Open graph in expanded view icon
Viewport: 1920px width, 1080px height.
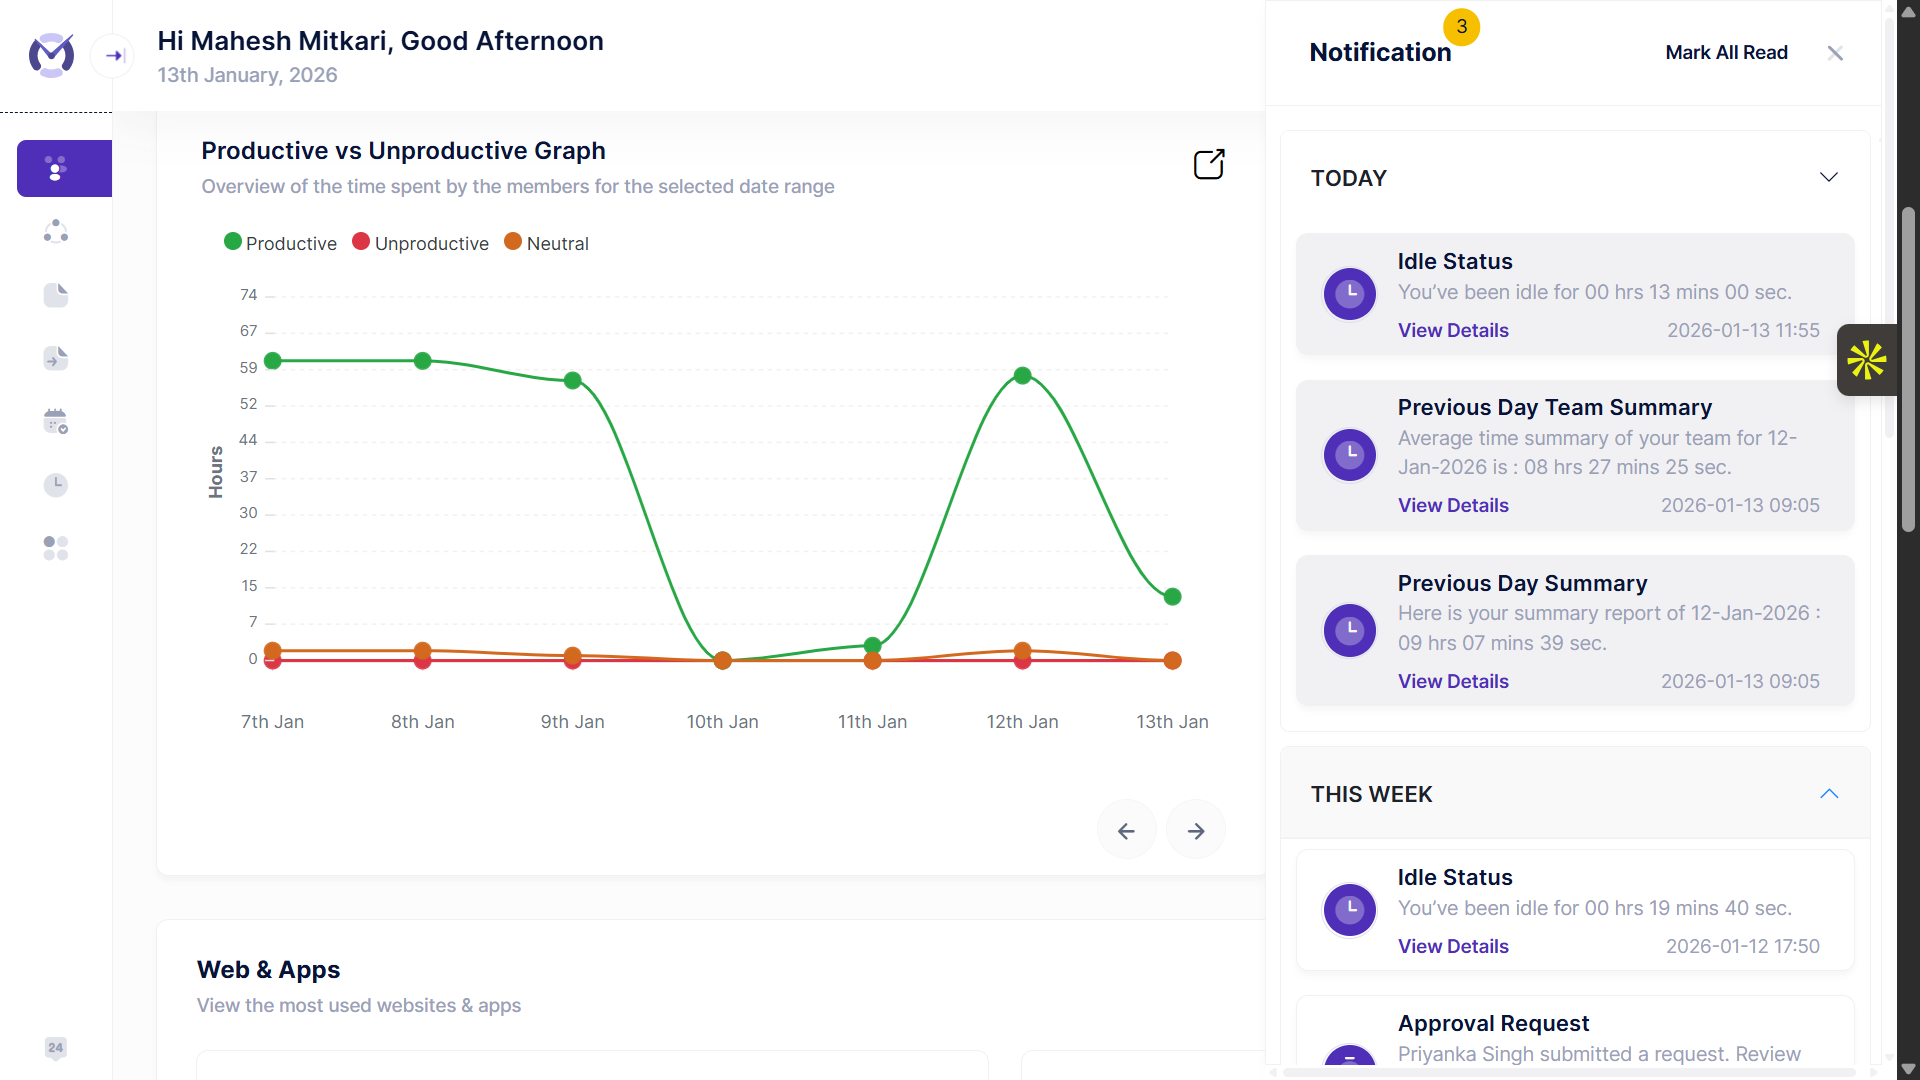point(1209,165)
